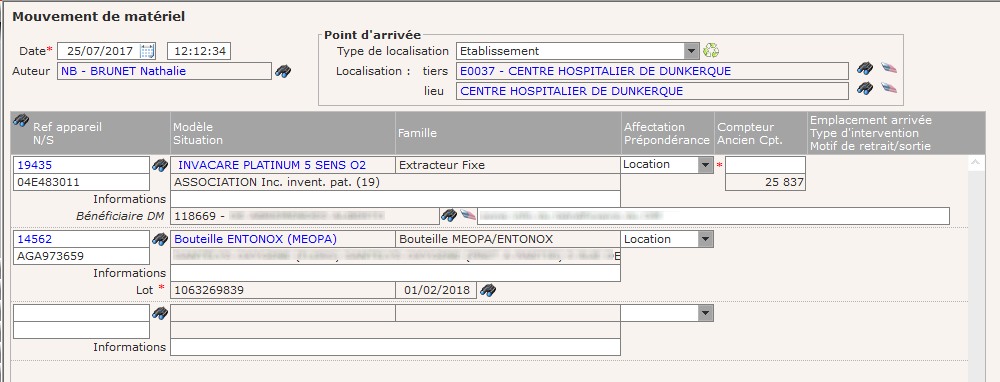Expand the Type de localisation dropdown
1000x382 pixels.
click(691, 51)
